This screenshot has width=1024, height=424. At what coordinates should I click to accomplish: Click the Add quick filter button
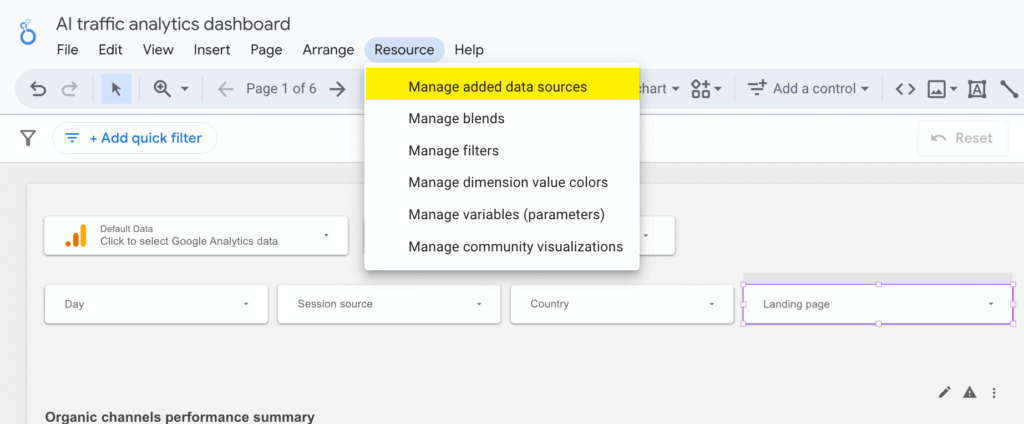(x=135, y=138)
